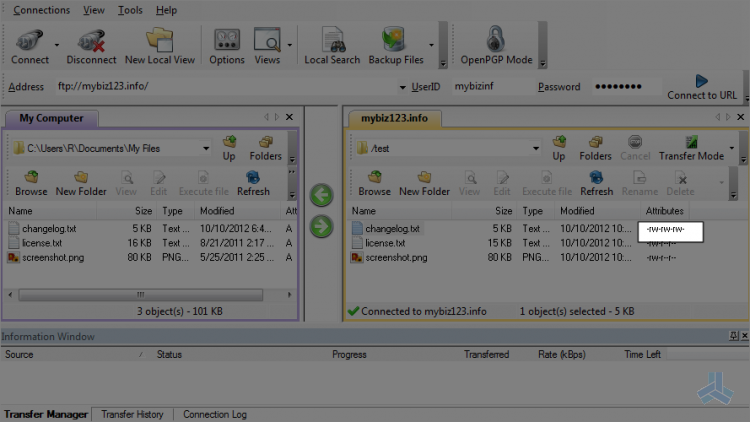Image resolution: width=750 pixels, height=422 pixels.
Task: Expand the local path dropdown for My Files
Action: point(206,148)
